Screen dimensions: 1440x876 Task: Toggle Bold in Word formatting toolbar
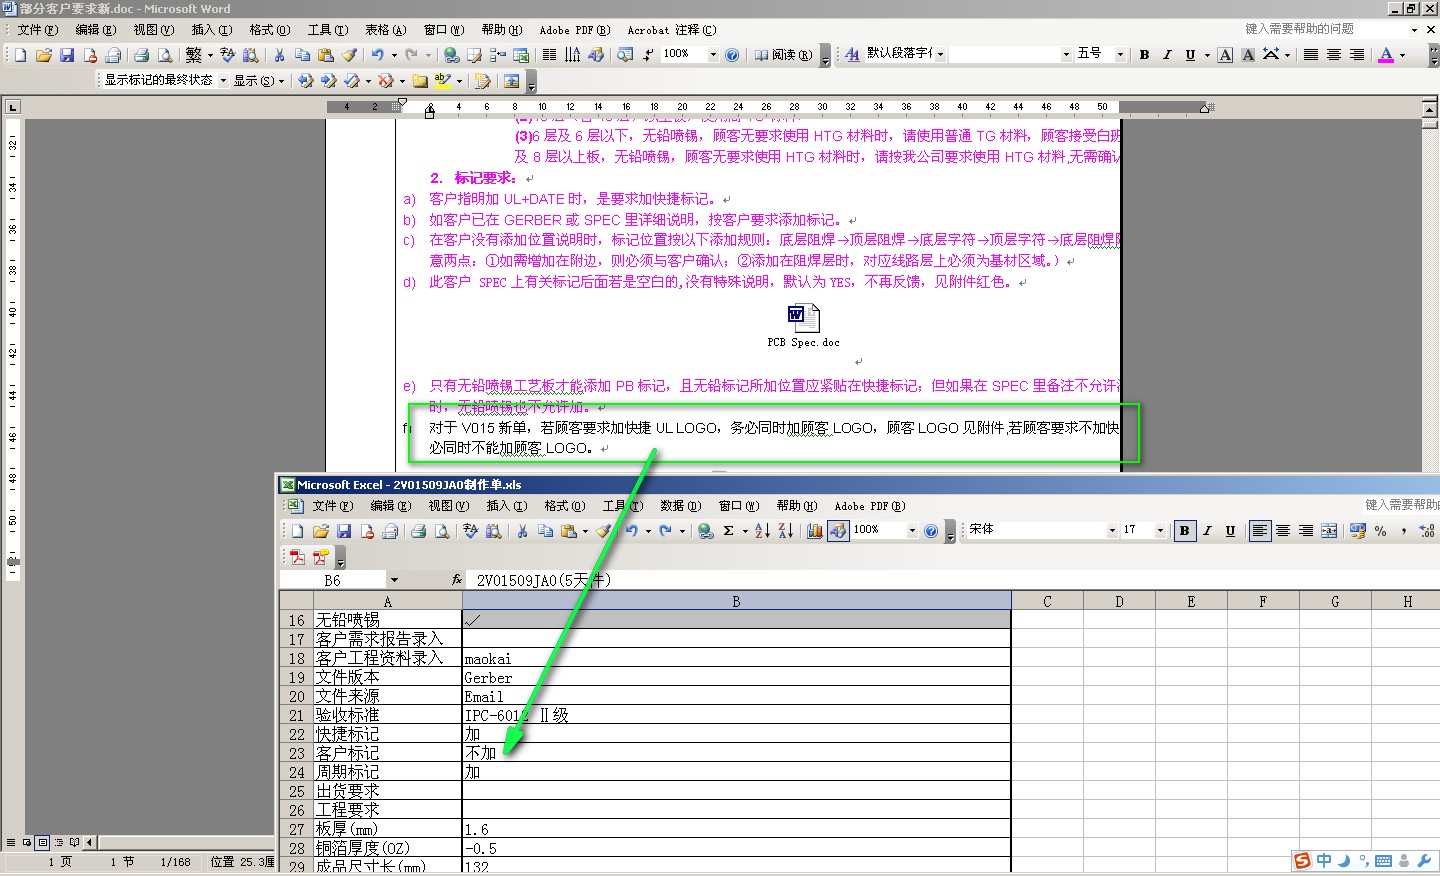[x=1144, y=55]
